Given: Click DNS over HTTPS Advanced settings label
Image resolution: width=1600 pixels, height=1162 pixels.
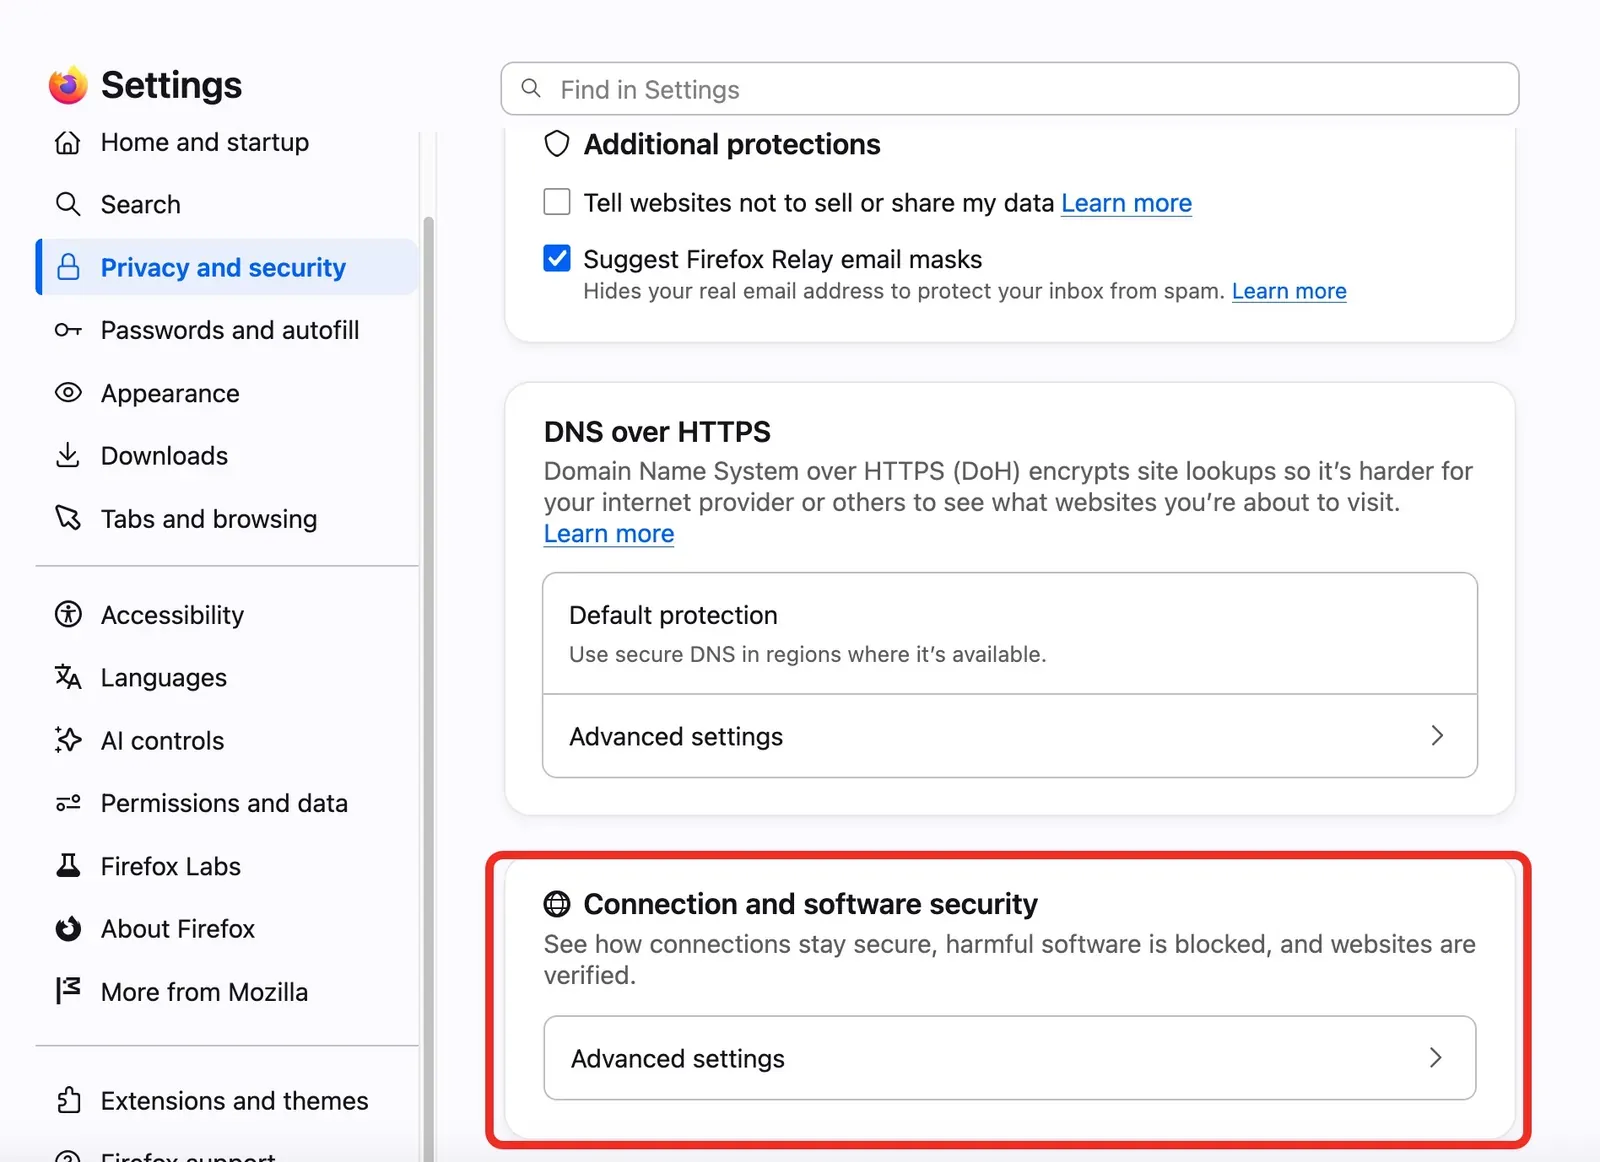Looking at the screenshot, I should 676,736.
